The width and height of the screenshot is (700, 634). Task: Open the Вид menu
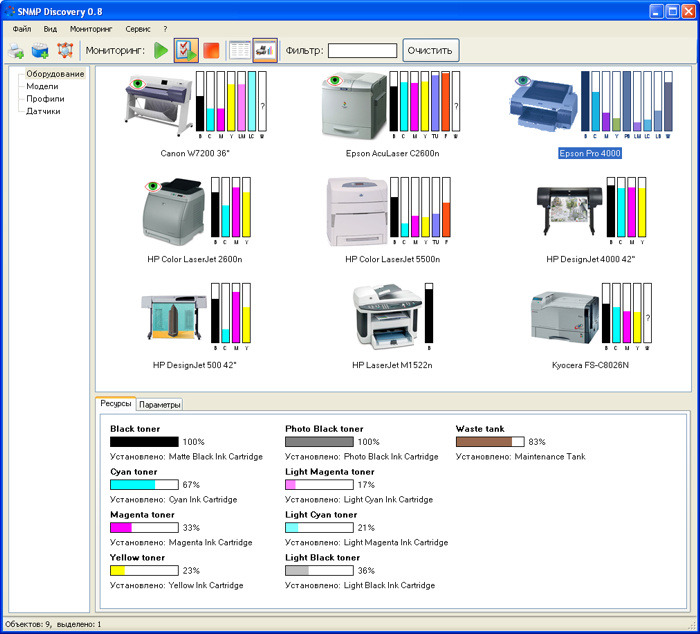click(x=50, y=29)
